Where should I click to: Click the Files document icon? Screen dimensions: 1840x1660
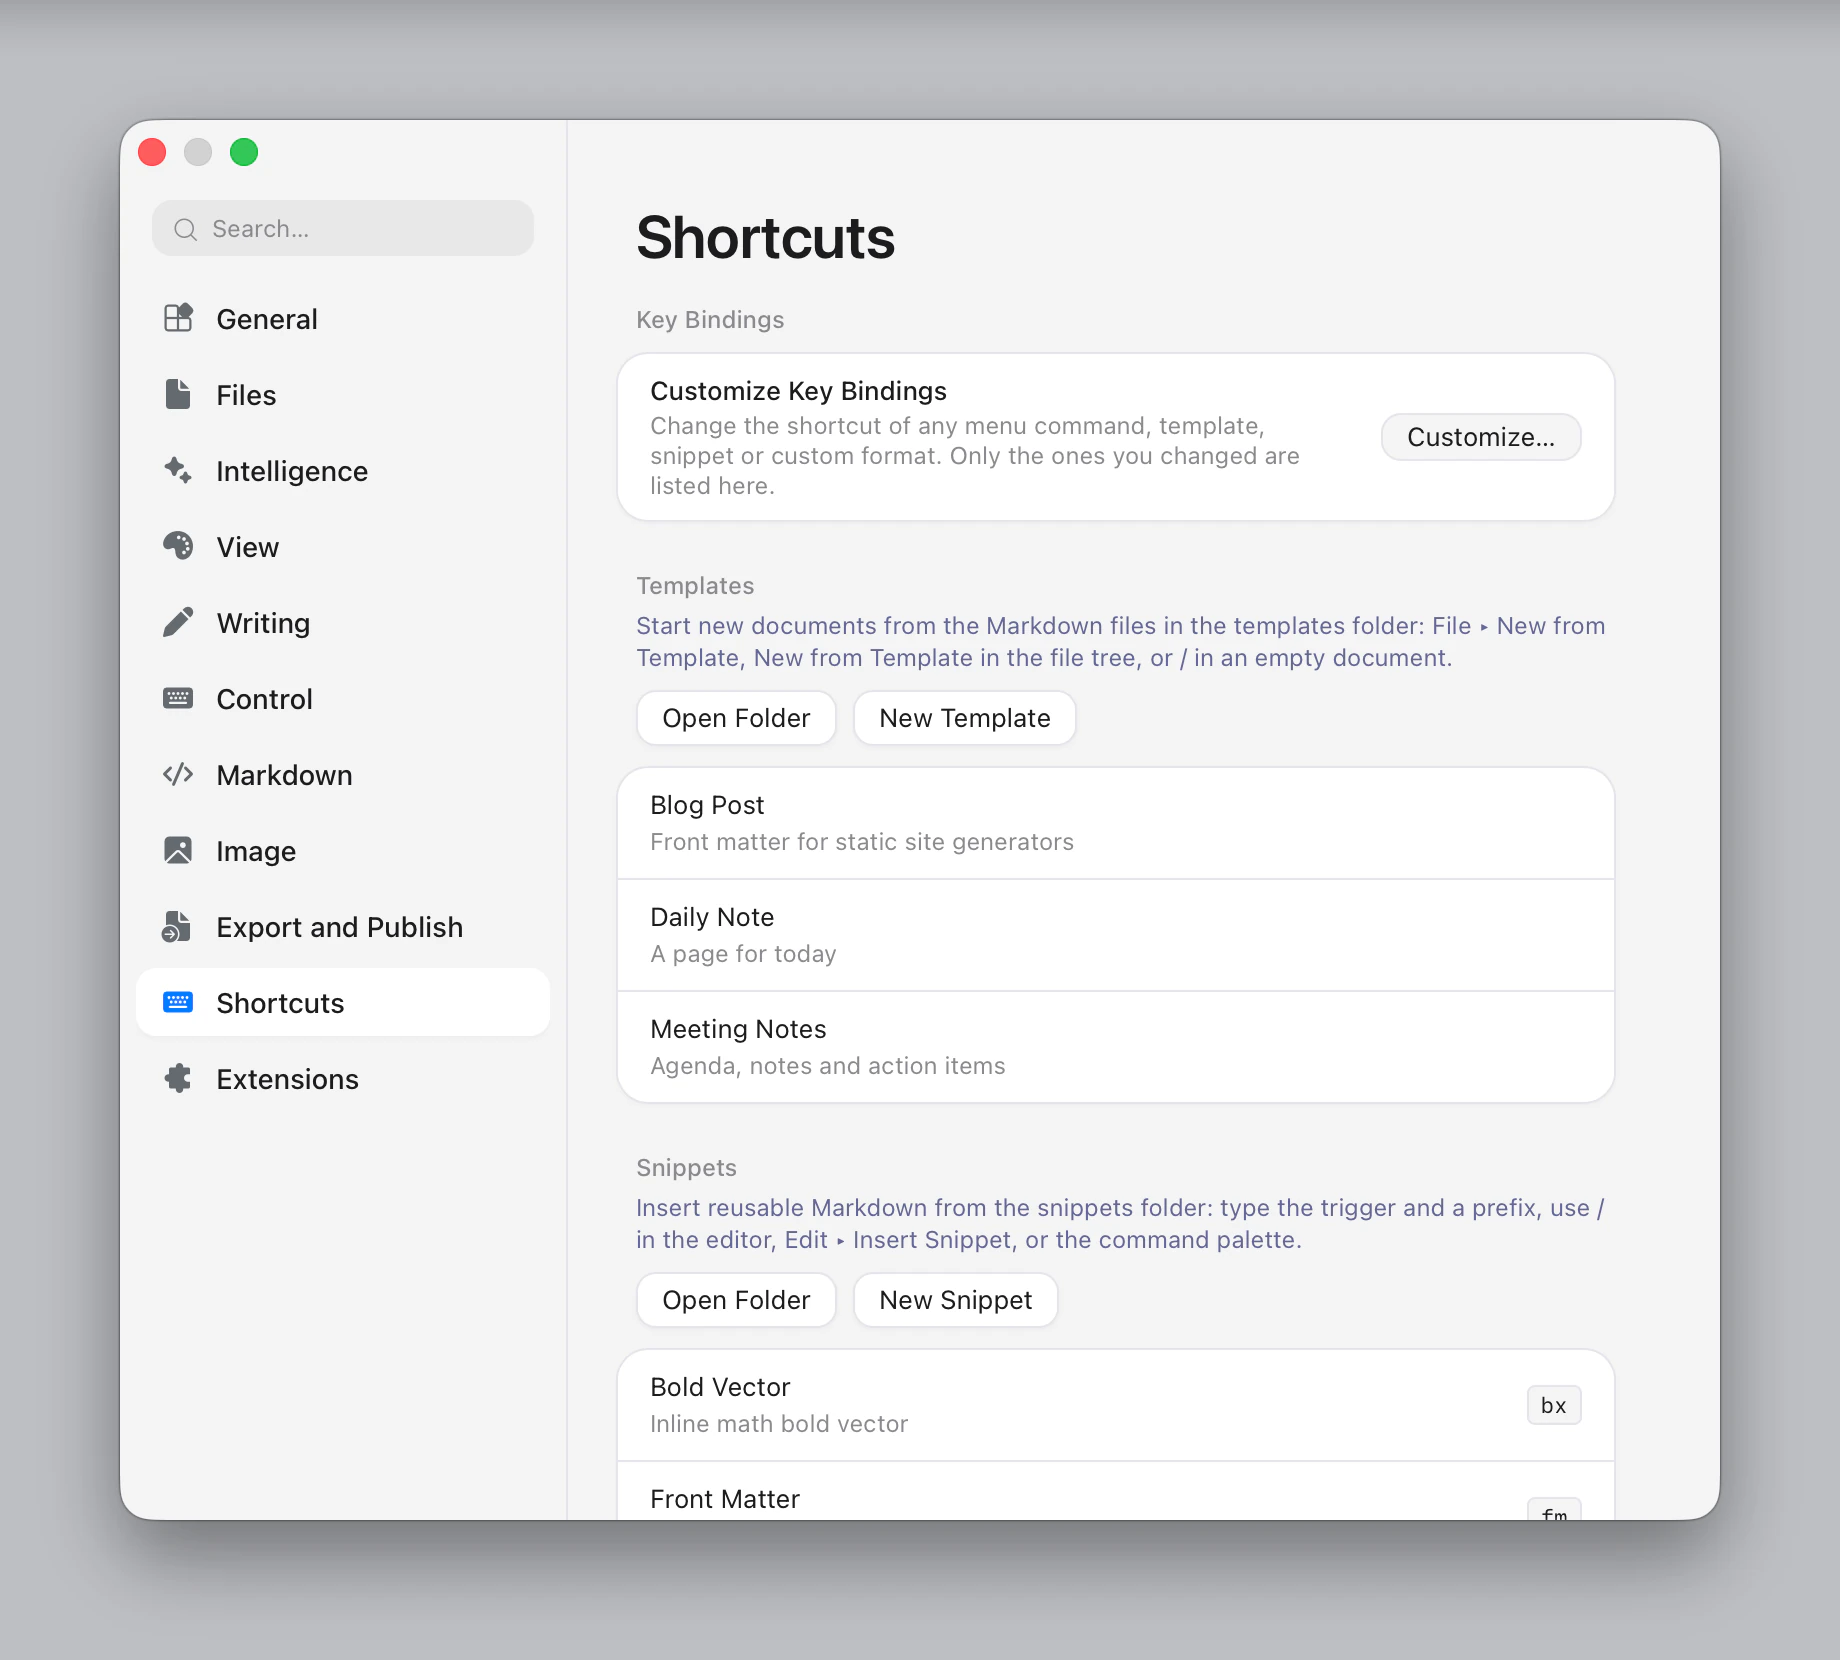coord(178,394)
